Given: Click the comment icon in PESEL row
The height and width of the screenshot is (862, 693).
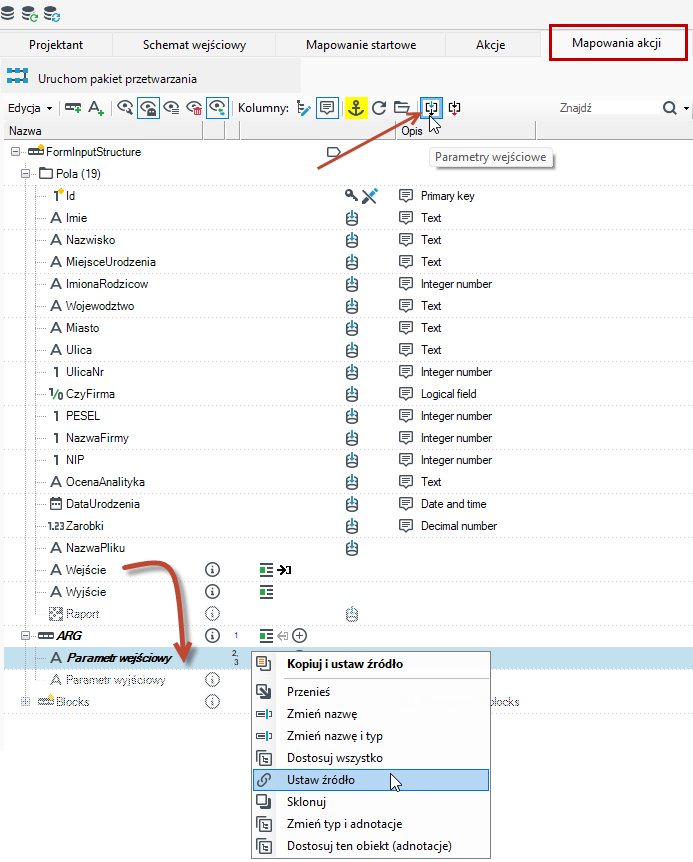Looking at the screenshot, I should point(406,416).
